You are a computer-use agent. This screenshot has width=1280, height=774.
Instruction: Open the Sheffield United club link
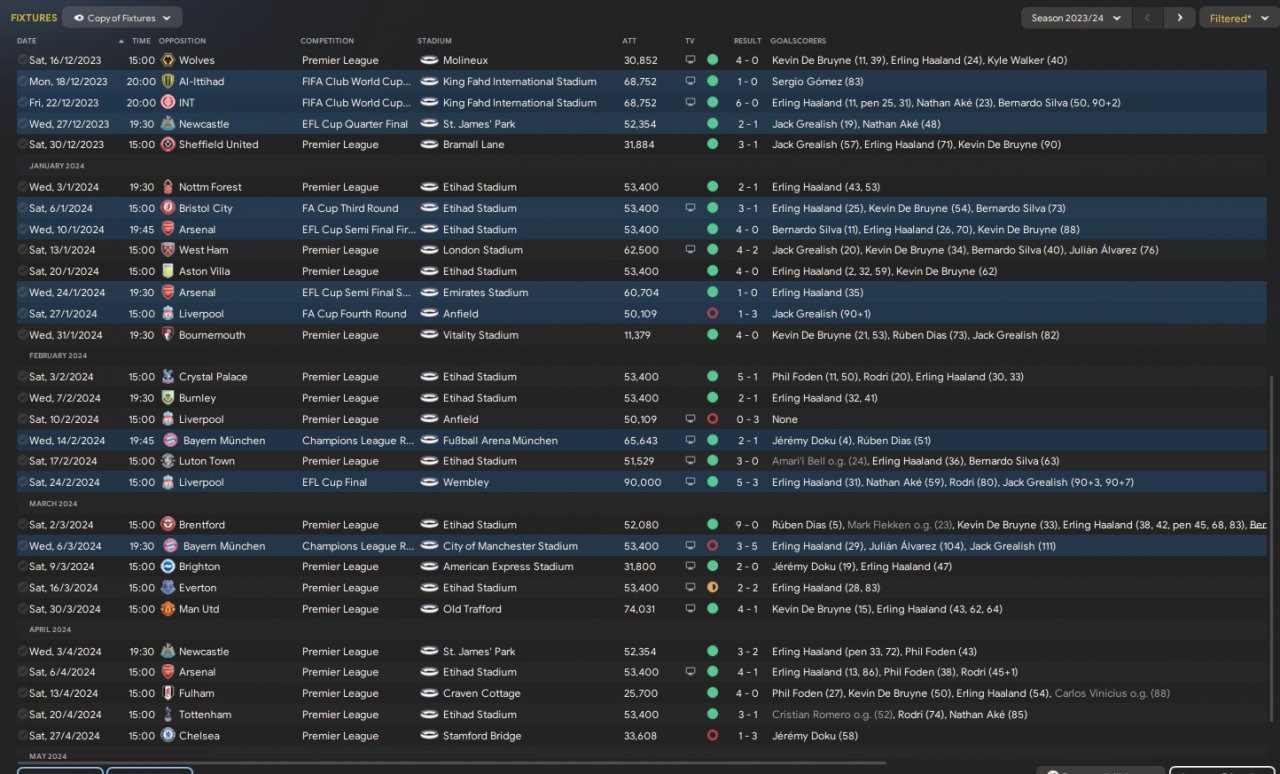coord(218,144)
